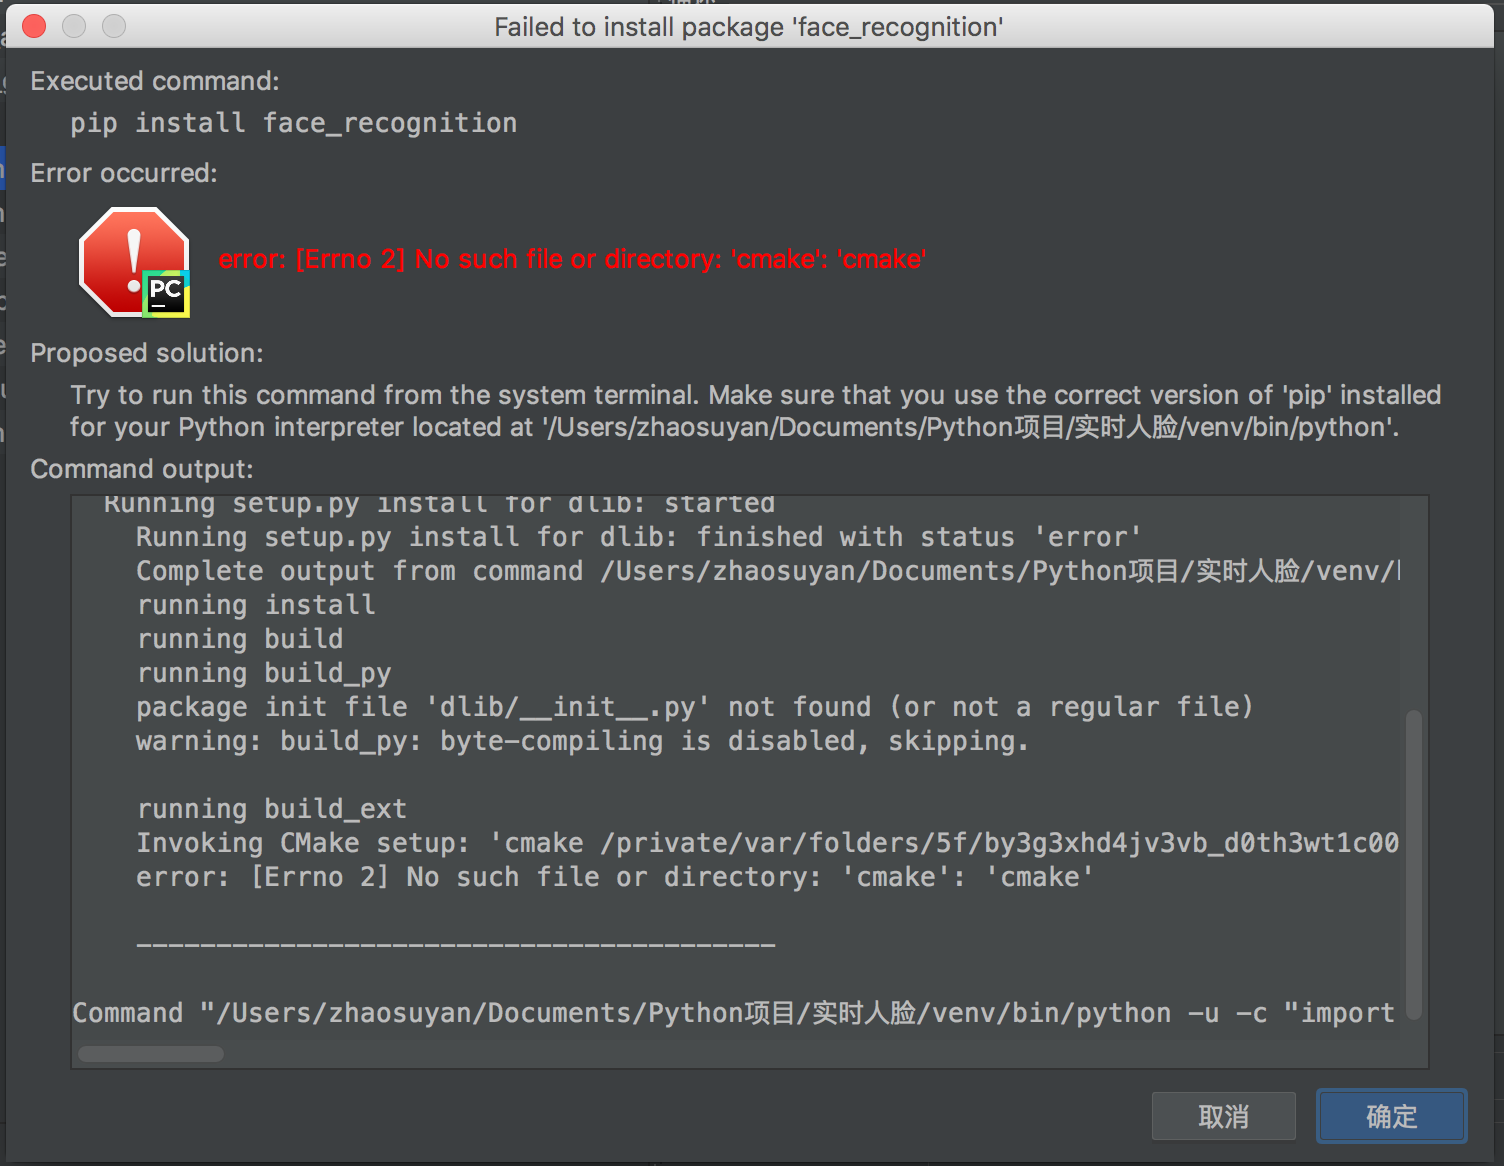Click the 'warning: build_py' output line
The height and width of the screenshot is (1166, 1504).
582,741
